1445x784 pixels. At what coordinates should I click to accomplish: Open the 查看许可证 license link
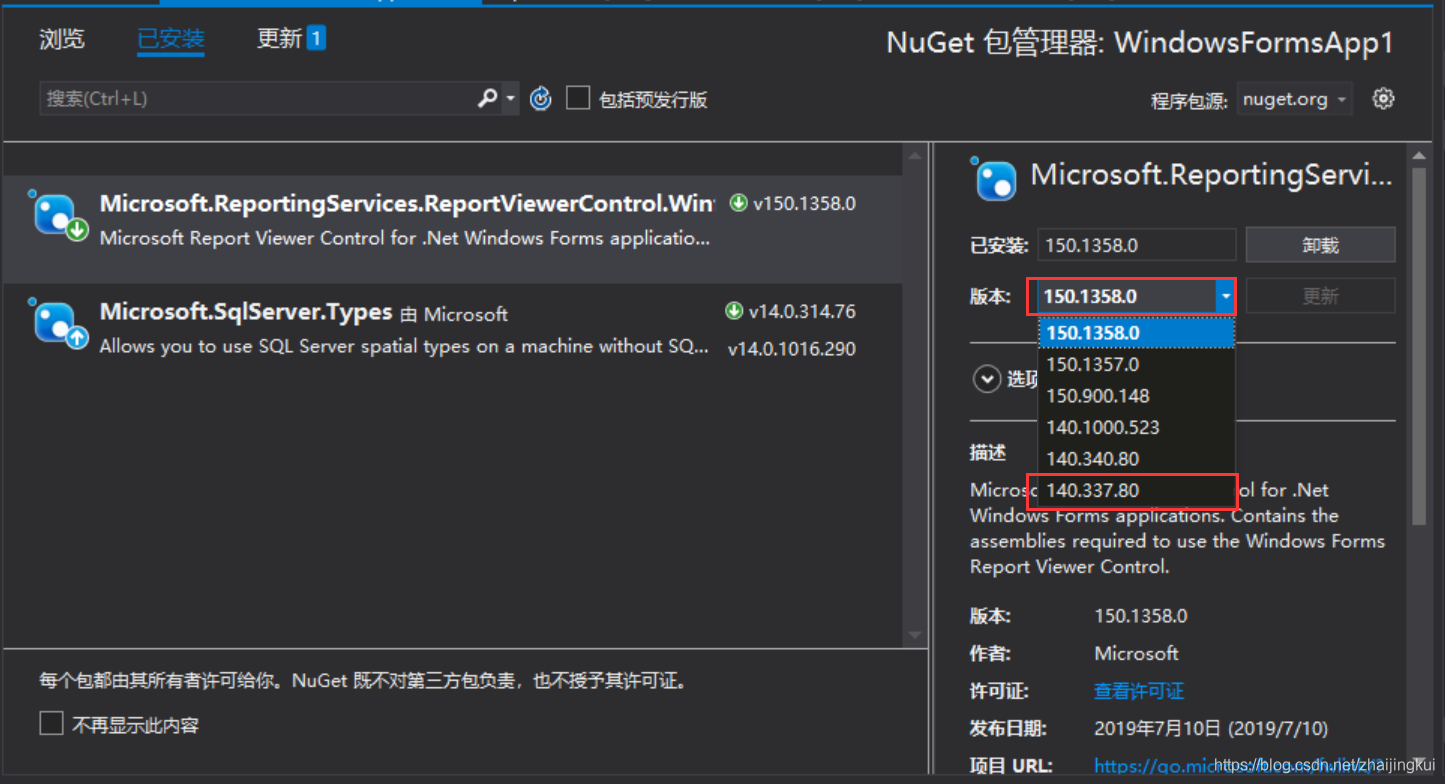1139,690
